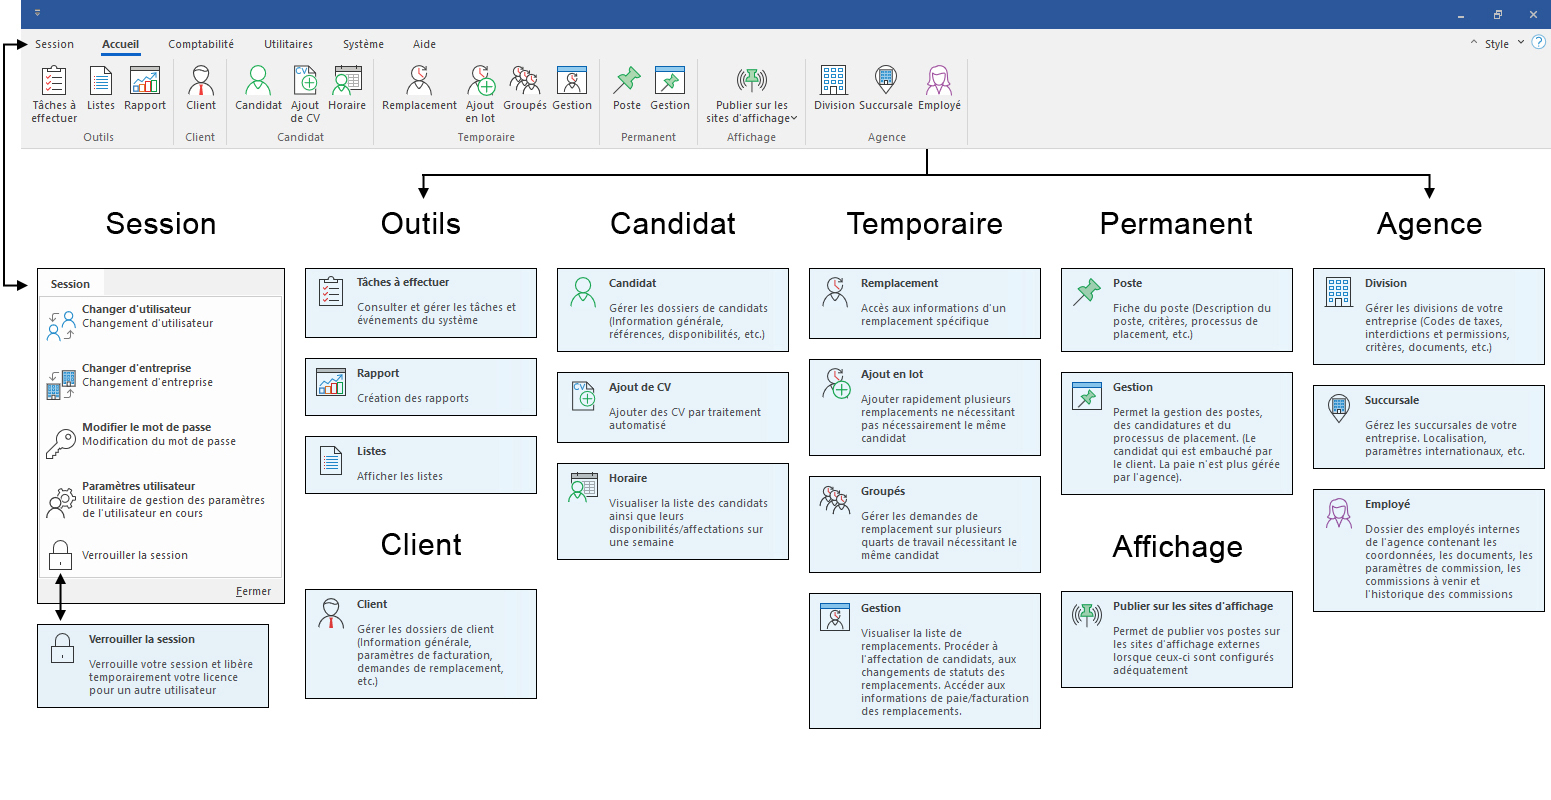Open the Utilitaires ribbon tab

point(288,44)
